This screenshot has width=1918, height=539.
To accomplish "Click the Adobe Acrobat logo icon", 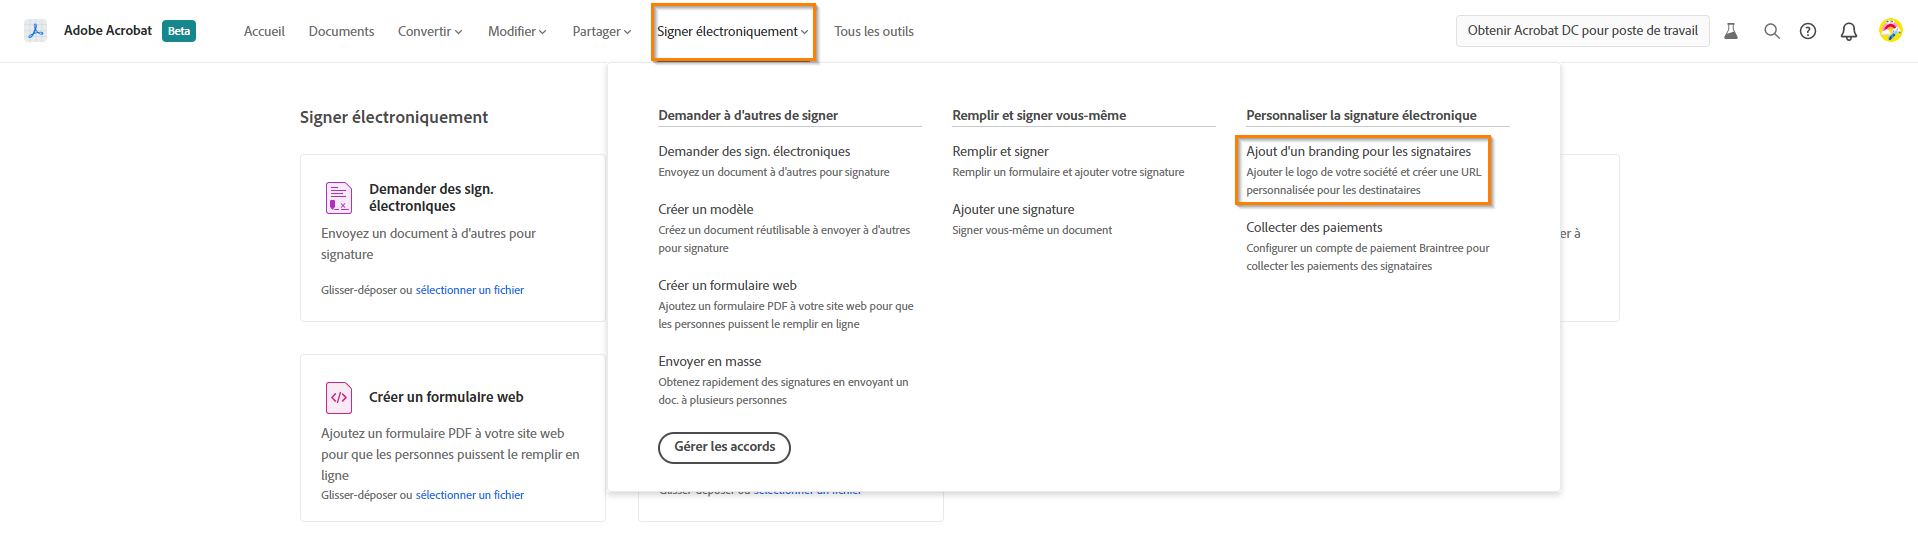I will click(x=36, y=31).
